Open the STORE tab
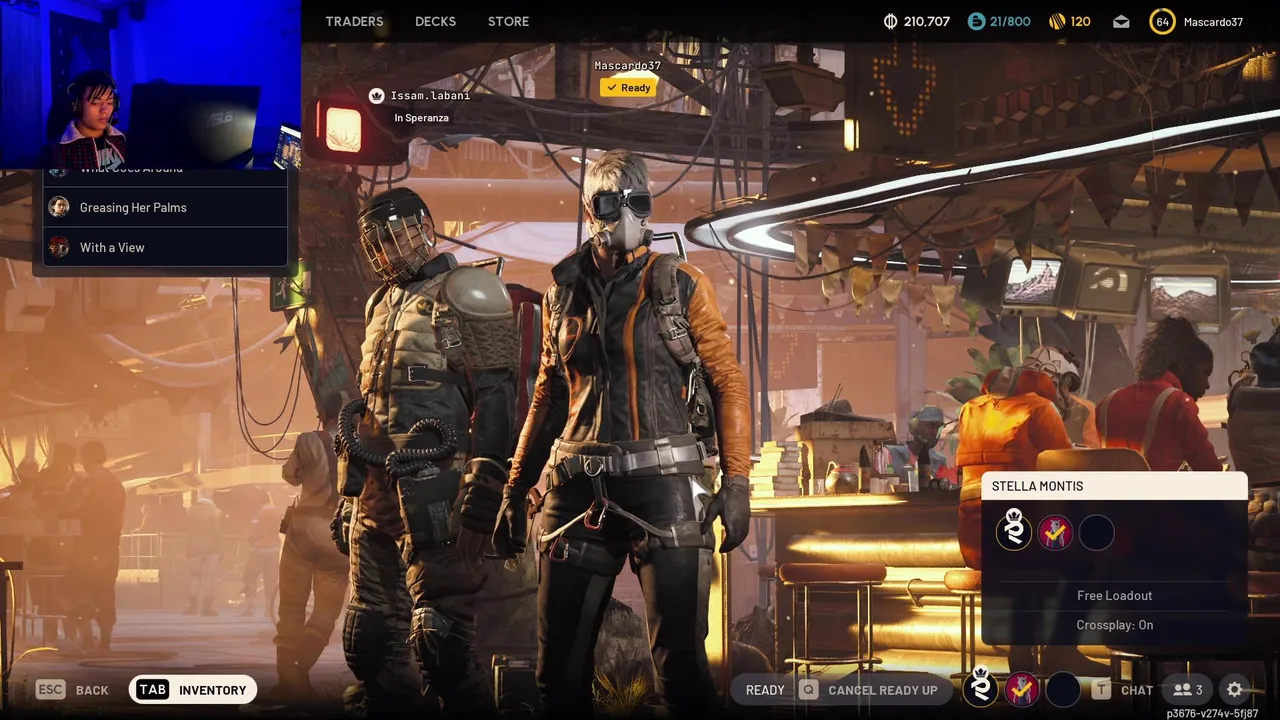 (508, 21)
